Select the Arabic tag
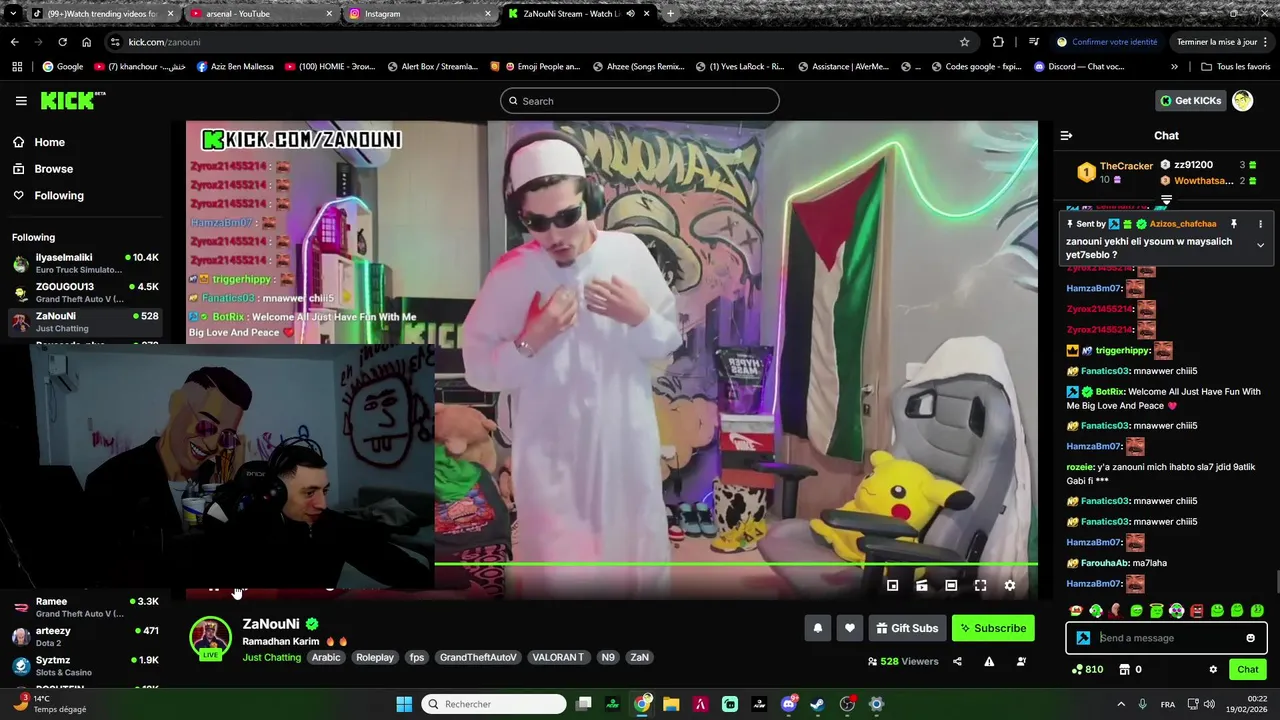The width and height of the screenshot is (1280, 720). click(326, 657)
